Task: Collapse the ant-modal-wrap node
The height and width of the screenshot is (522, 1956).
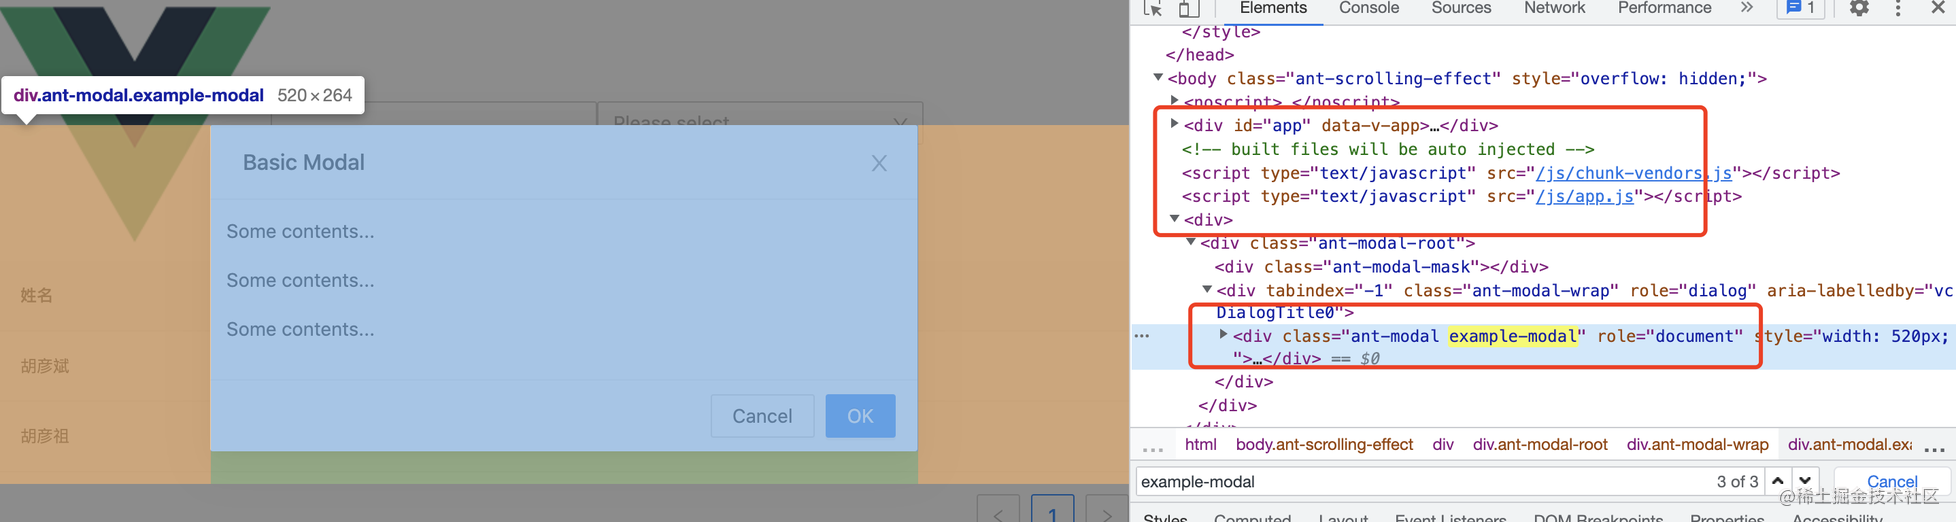Action: point(1207,289)
